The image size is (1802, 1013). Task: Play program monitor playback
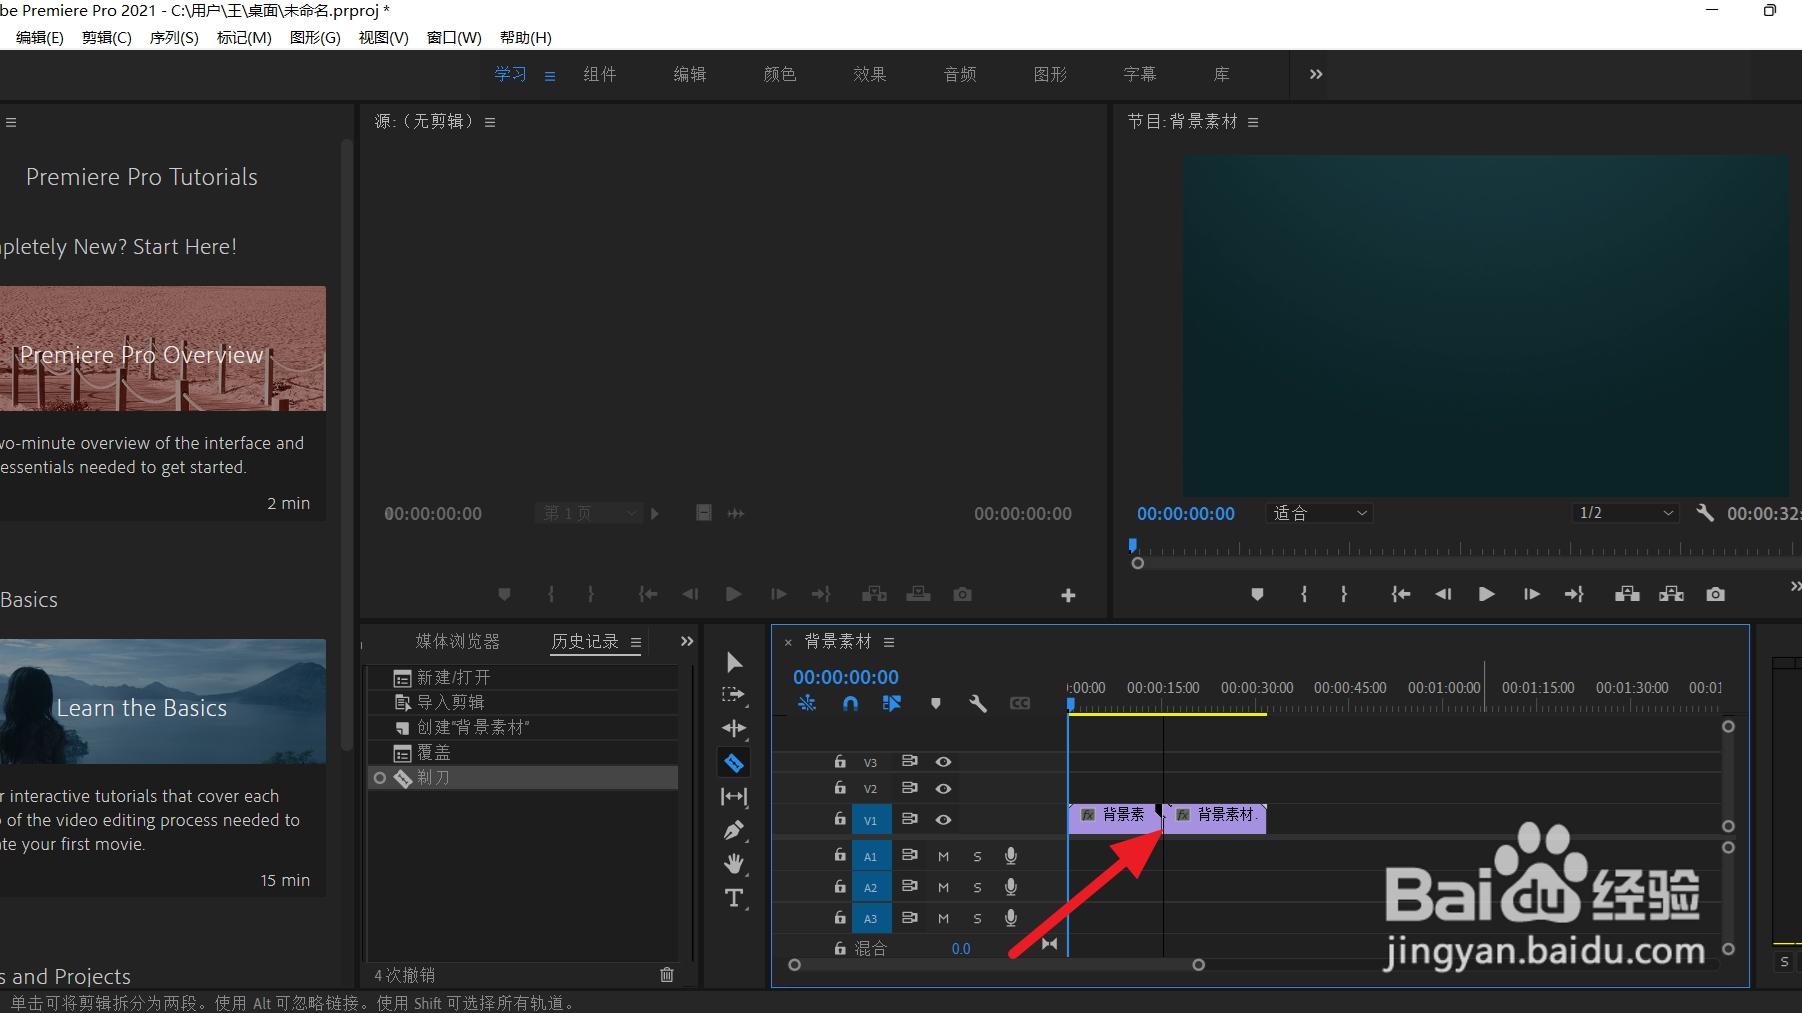[x=1487, y=594]
